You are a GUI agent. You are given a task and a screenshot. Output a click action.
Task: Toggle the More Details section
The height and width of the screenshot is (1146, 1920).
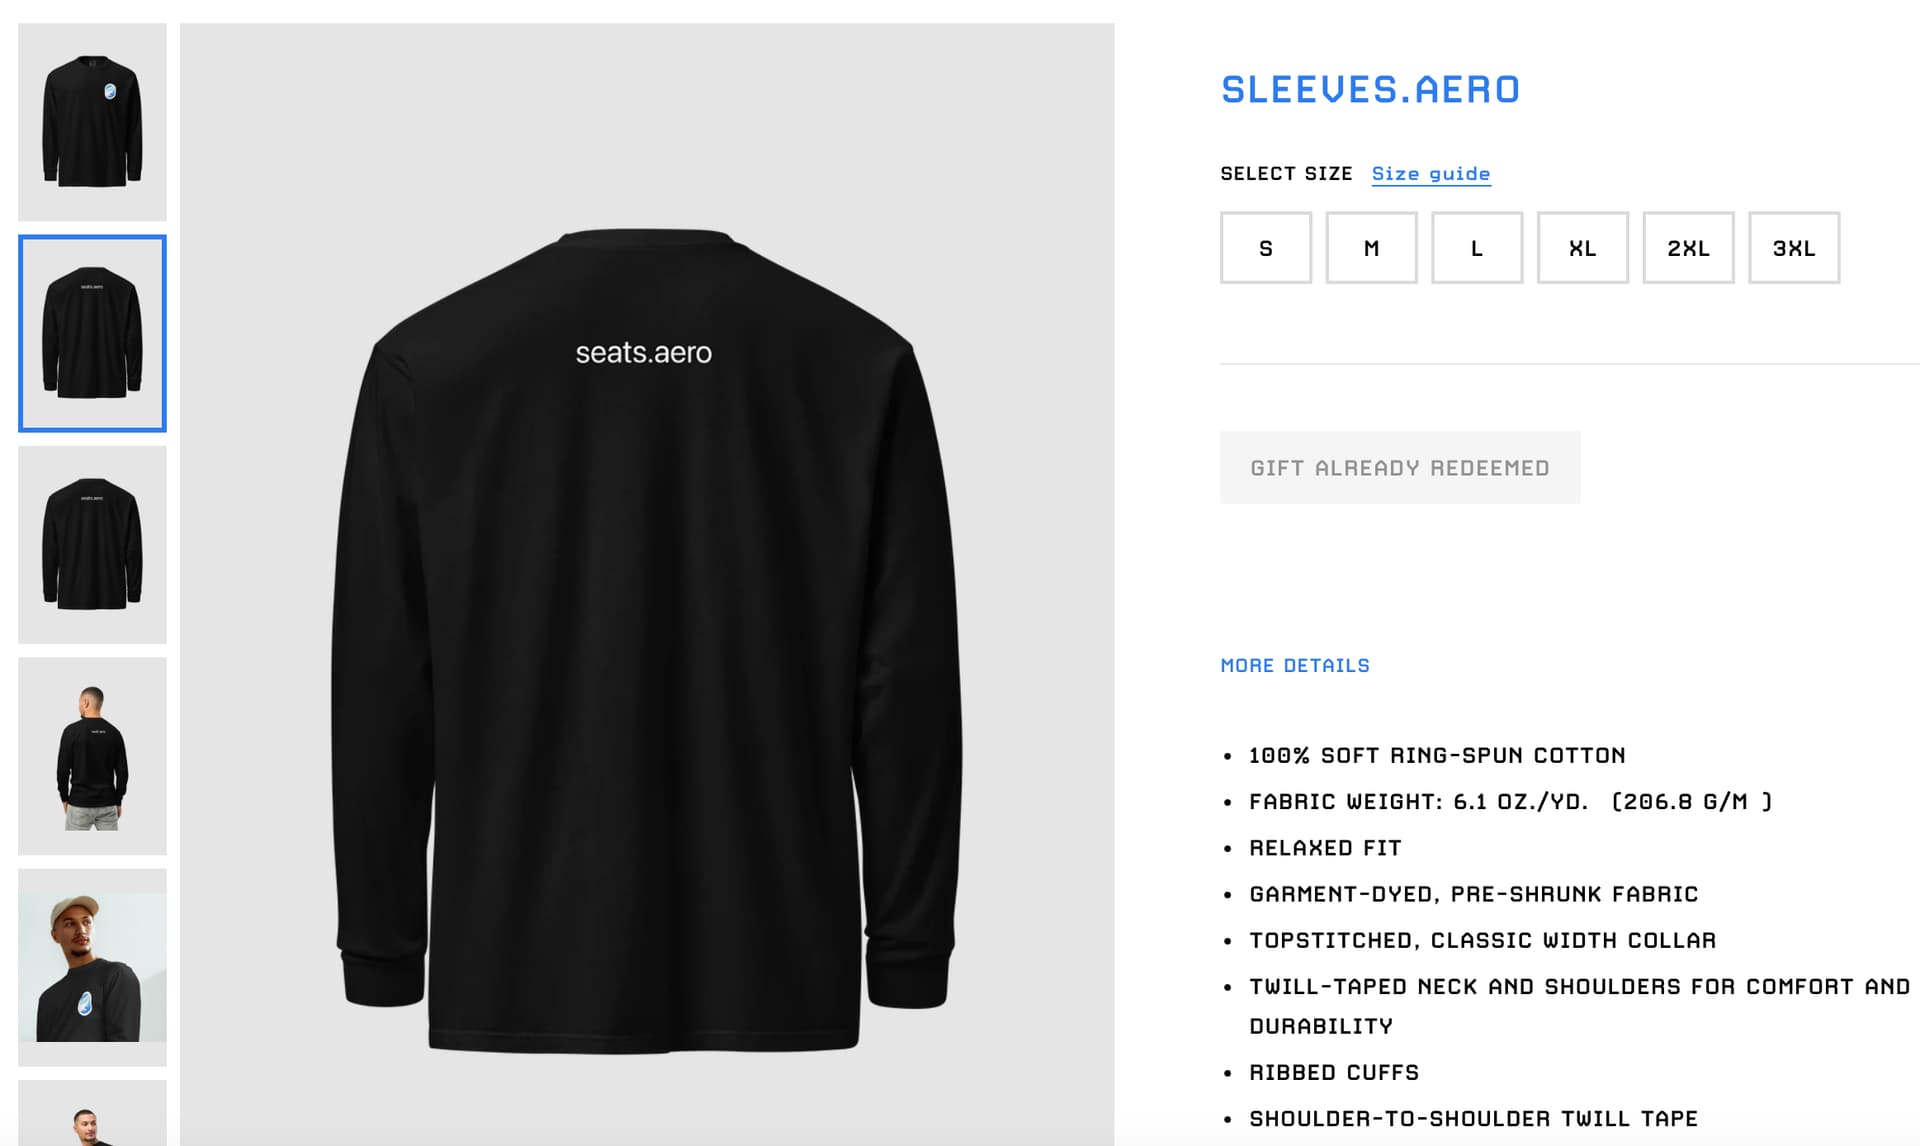tap(1295, 665)
